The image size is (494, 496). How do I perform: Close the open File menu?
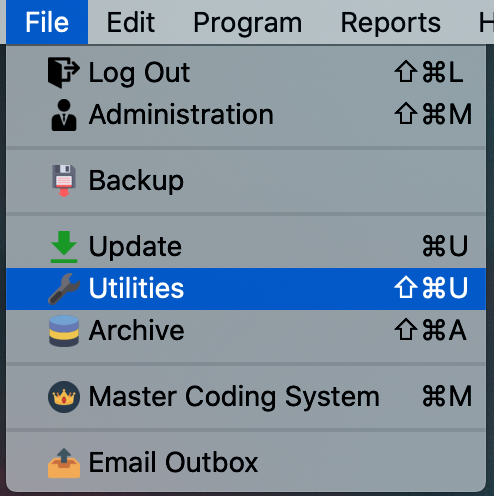47,22
